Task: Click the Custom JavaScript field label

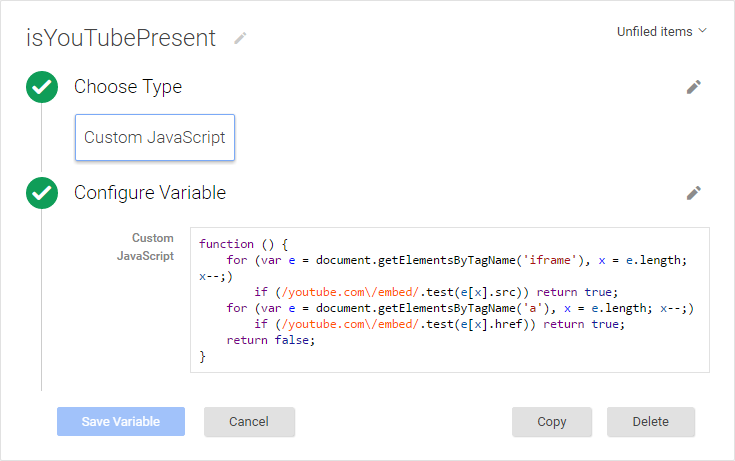Action: pyautogui.click(x=152, y=247)
